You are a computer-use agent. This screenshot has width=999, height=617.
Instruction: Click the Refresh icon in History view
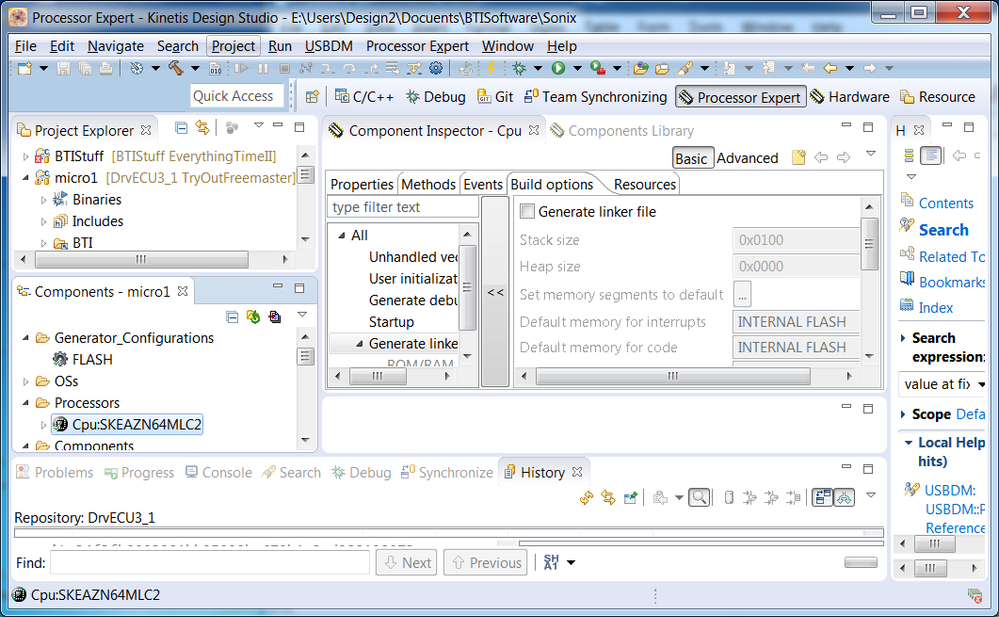click(x=586, y=497)
